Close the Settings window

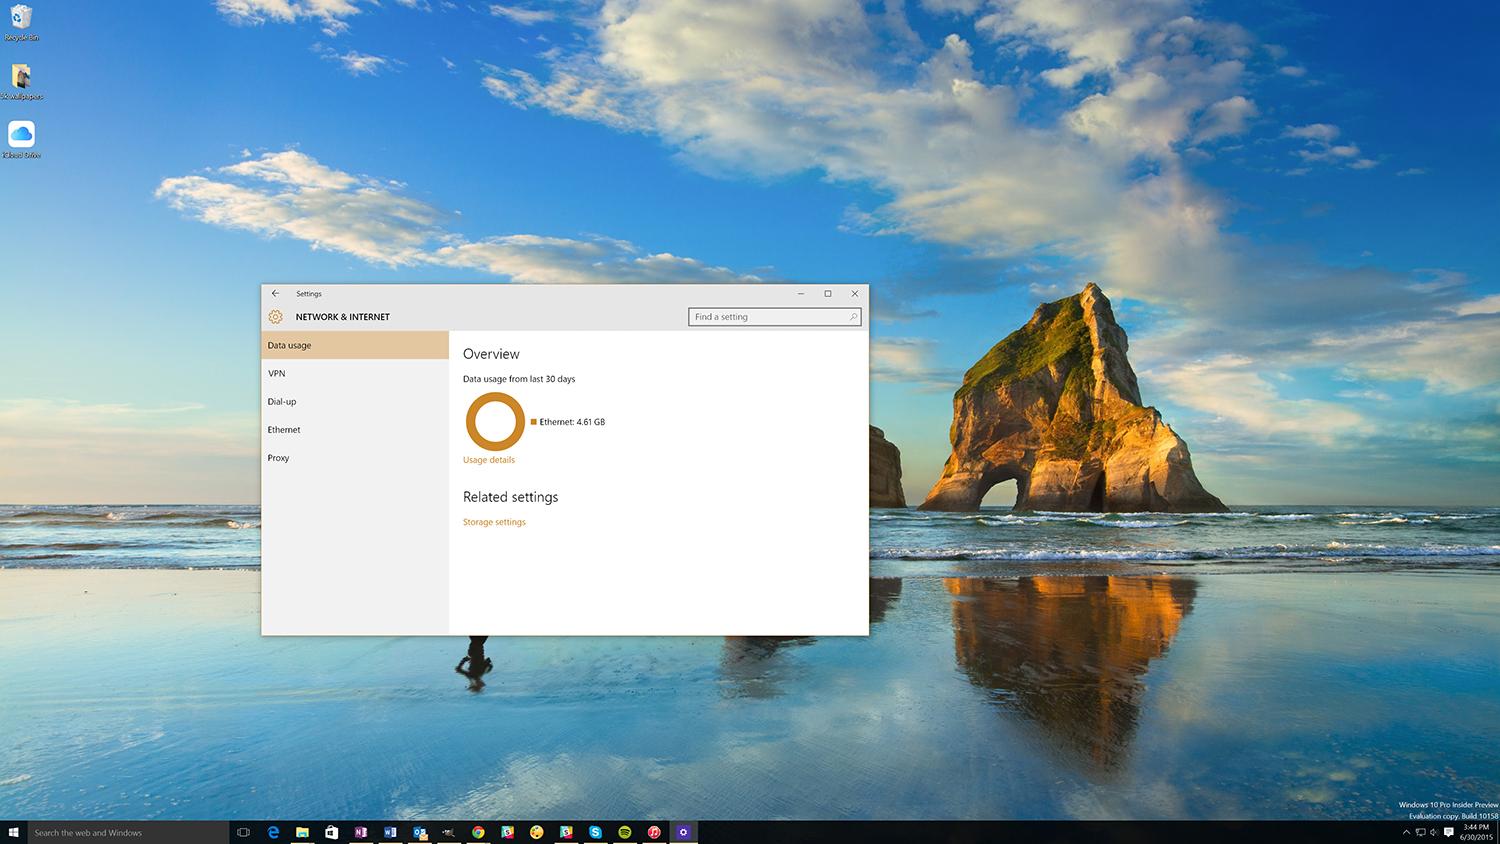tap(855, 293)
